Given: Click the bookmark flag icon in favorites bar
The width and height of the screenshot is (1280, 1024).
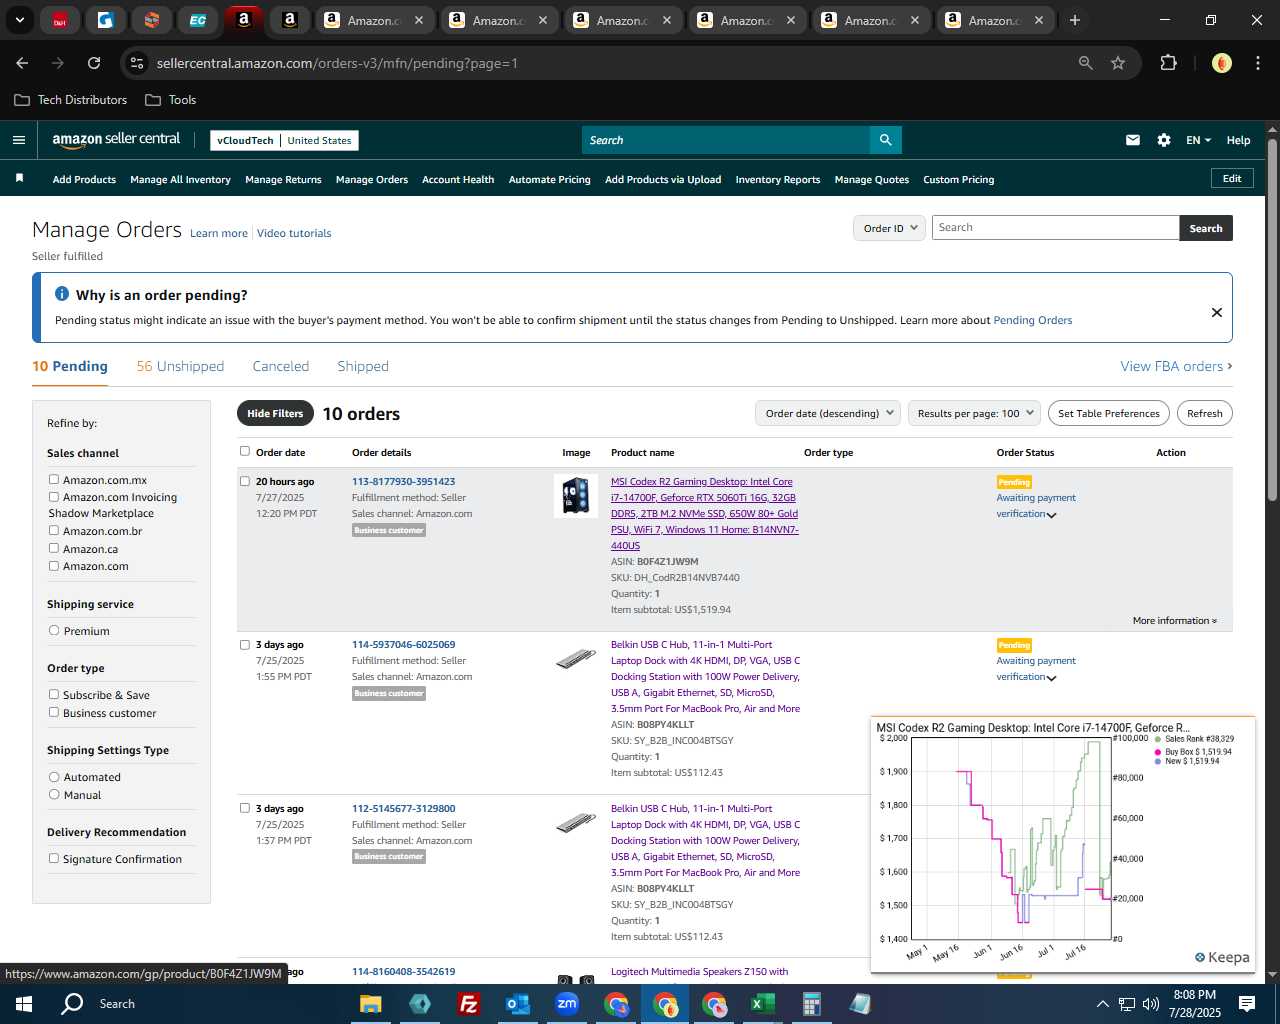Looking at the screenshot, I should tap(19, 178).
